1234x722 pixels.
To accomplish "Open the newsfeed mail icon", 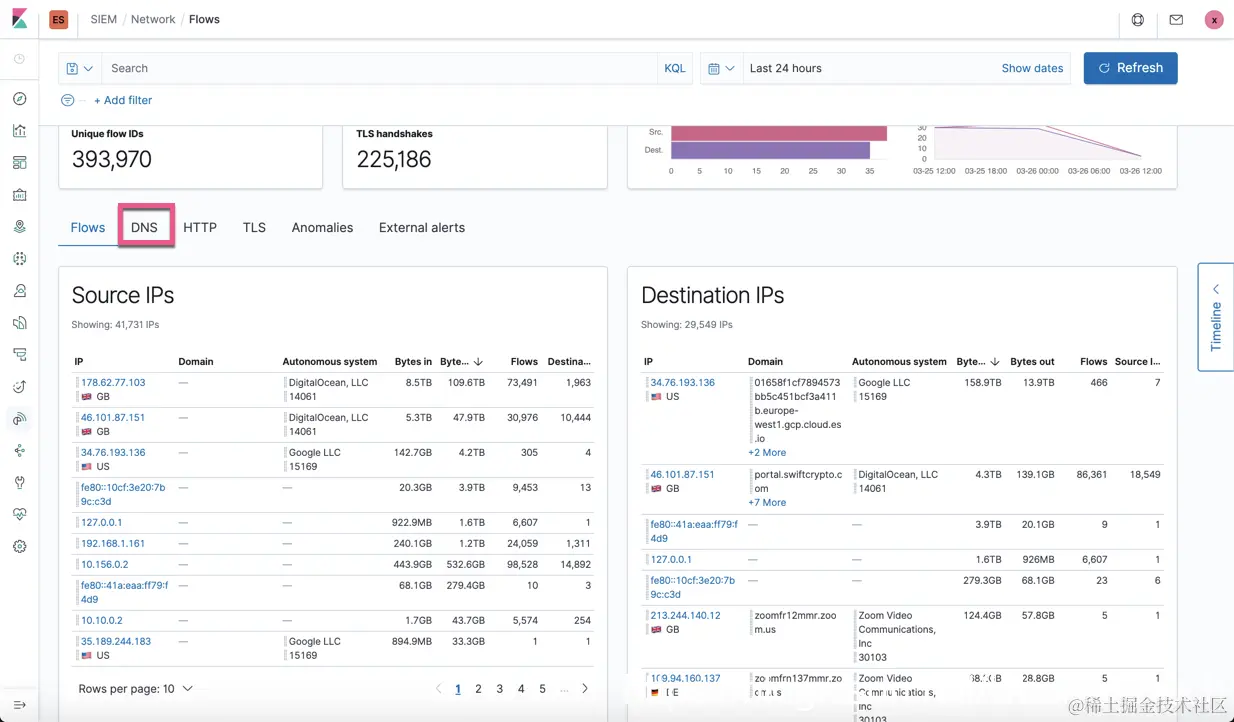I will [1176, 20].
